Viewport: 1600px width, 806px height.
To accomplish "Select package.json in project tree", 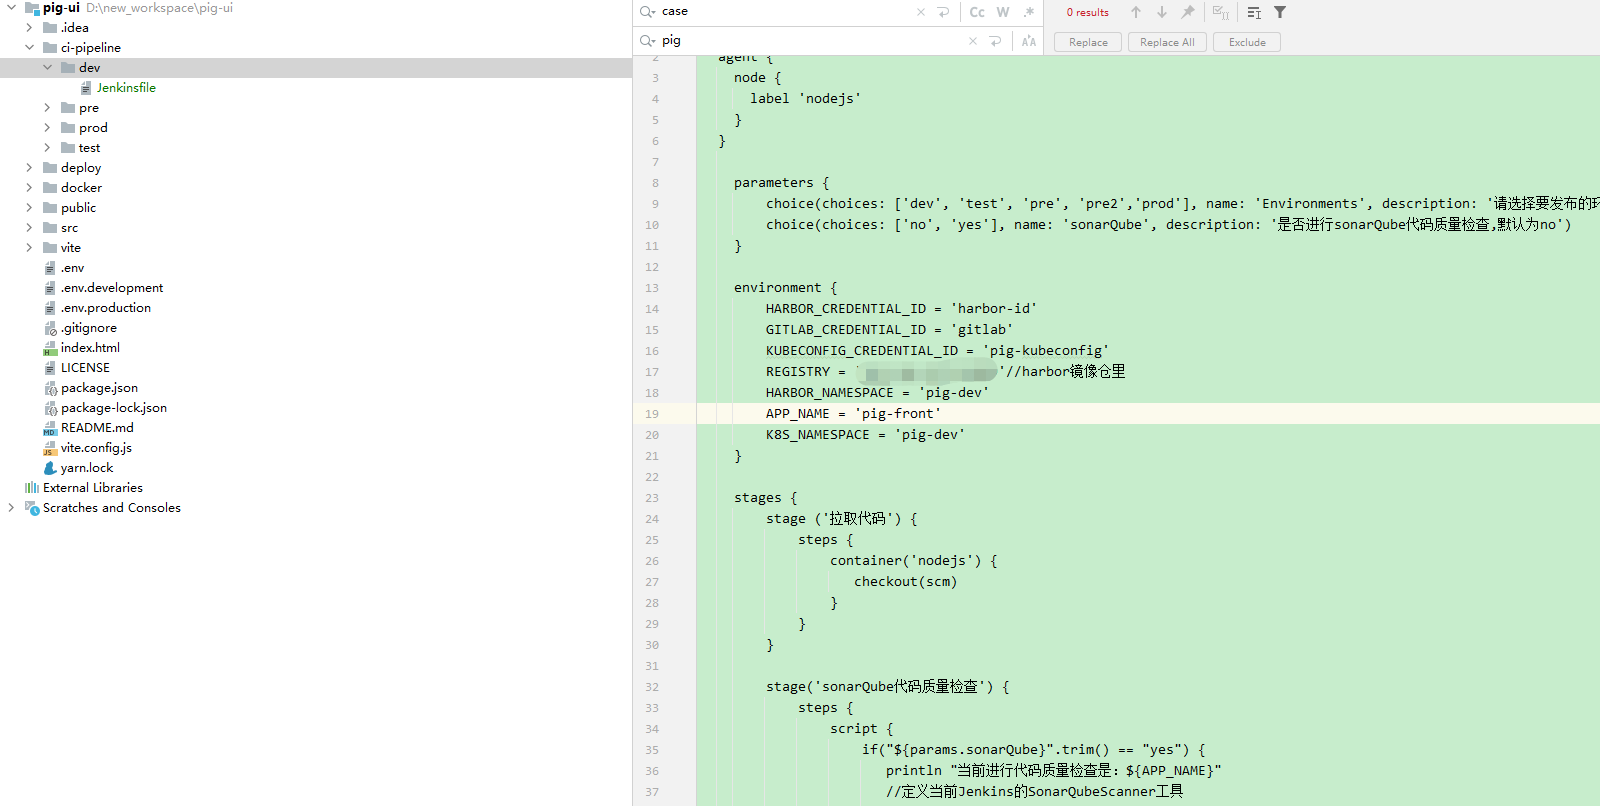I will pos(99,388).
